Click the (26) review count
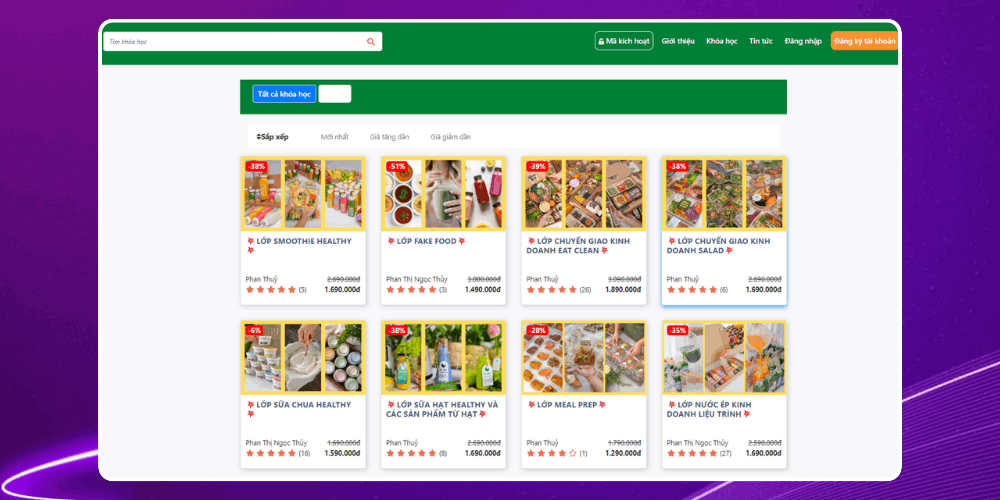This screenshot has width=1000, height=500. [585, 290]
